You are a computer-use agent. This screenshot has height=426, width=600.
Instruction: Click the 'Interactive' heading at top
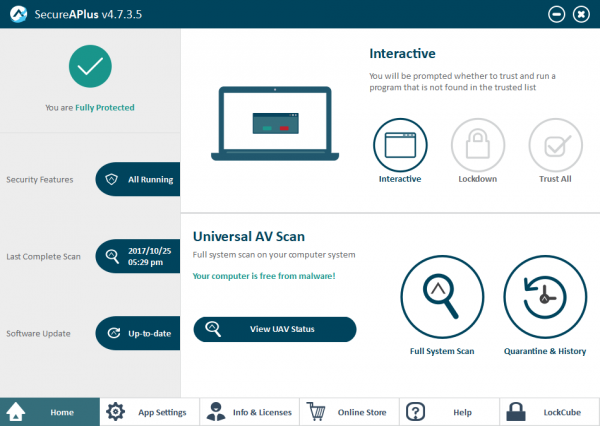click(402, 53)
